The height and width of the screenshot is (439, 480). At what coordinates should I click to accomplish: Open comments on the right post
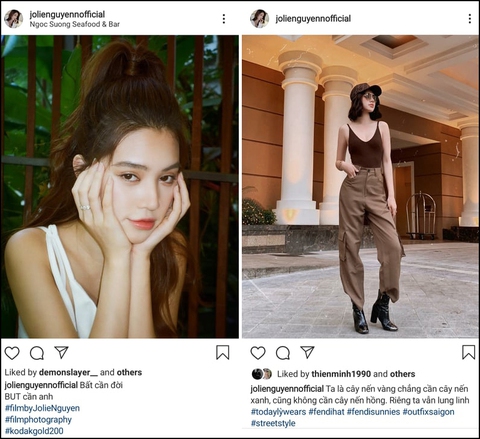(283, 353)
